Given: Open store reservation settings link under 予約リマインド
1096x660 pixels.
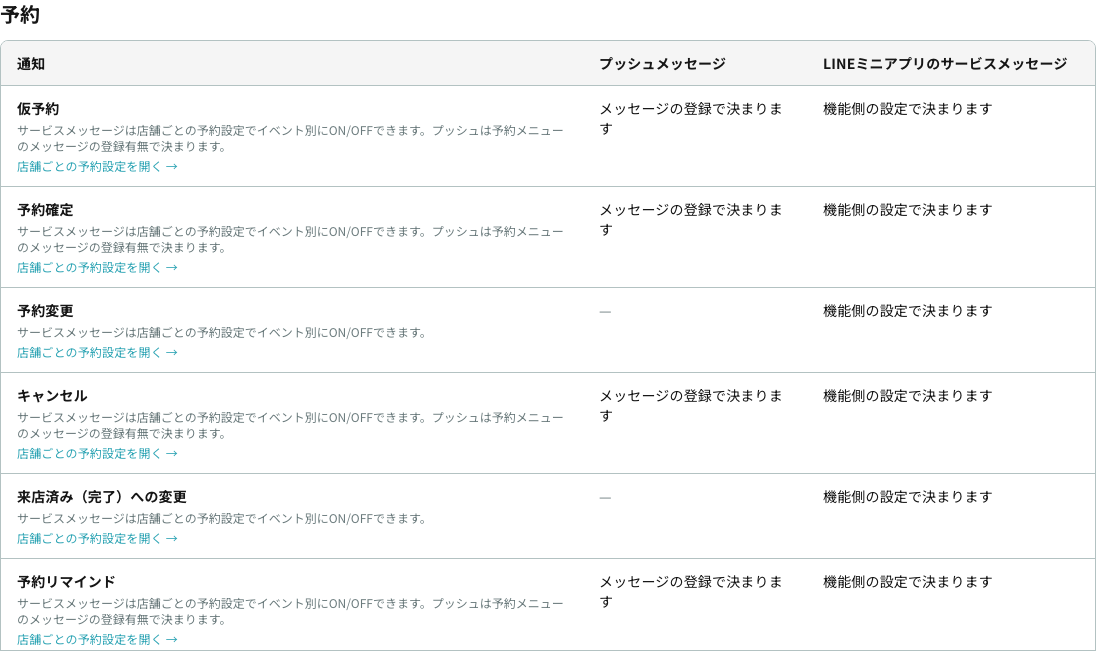Looking at the screenshot, I should pyautogui.click(x=97, y=639).
